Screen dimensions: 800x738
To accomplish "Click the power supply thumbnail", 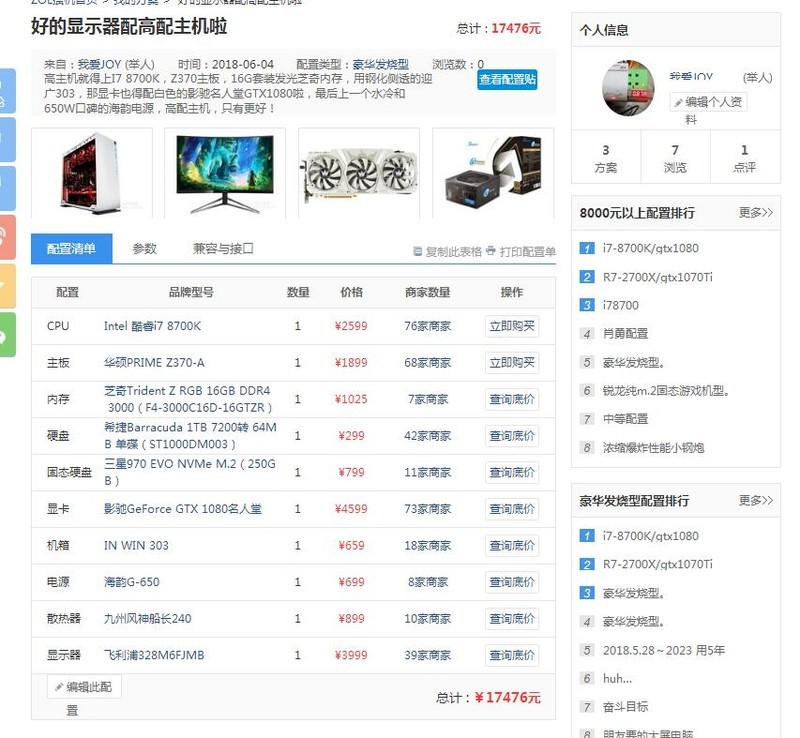I will (493, 174).
